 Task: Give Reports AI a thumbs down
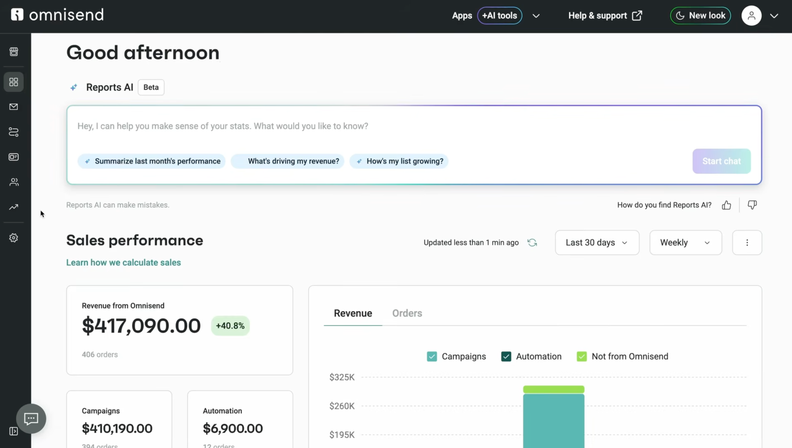[752, 205]
